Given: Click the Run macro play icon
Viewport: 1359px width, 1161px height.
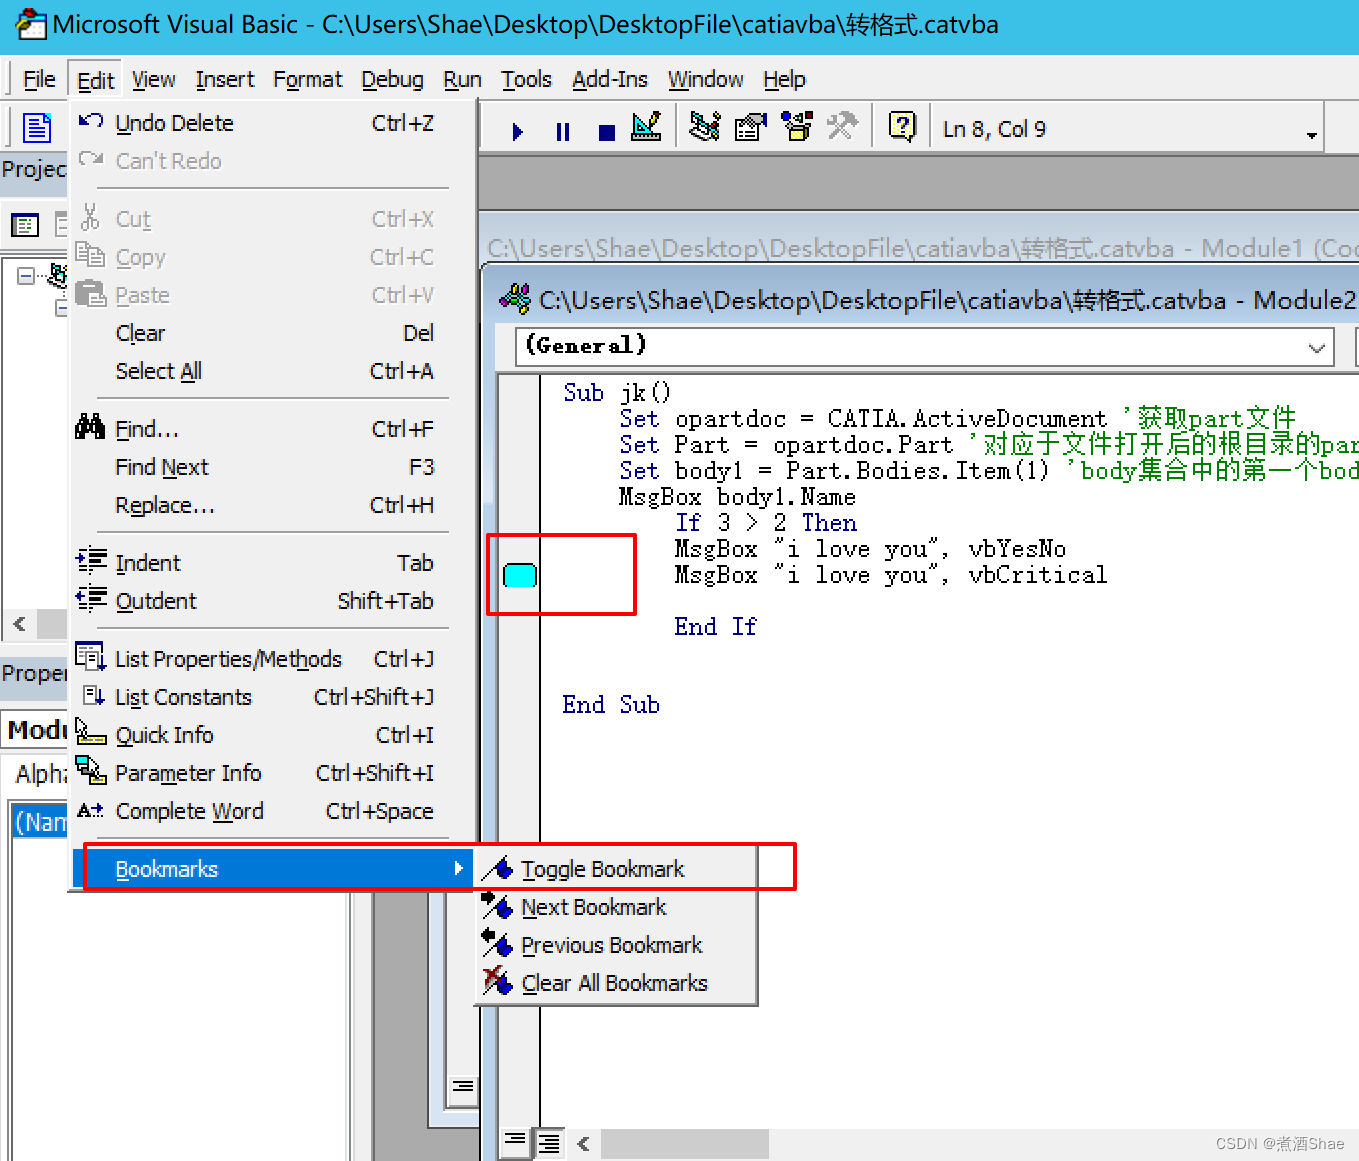Looking at the screenshot, I should coord(517,131).
